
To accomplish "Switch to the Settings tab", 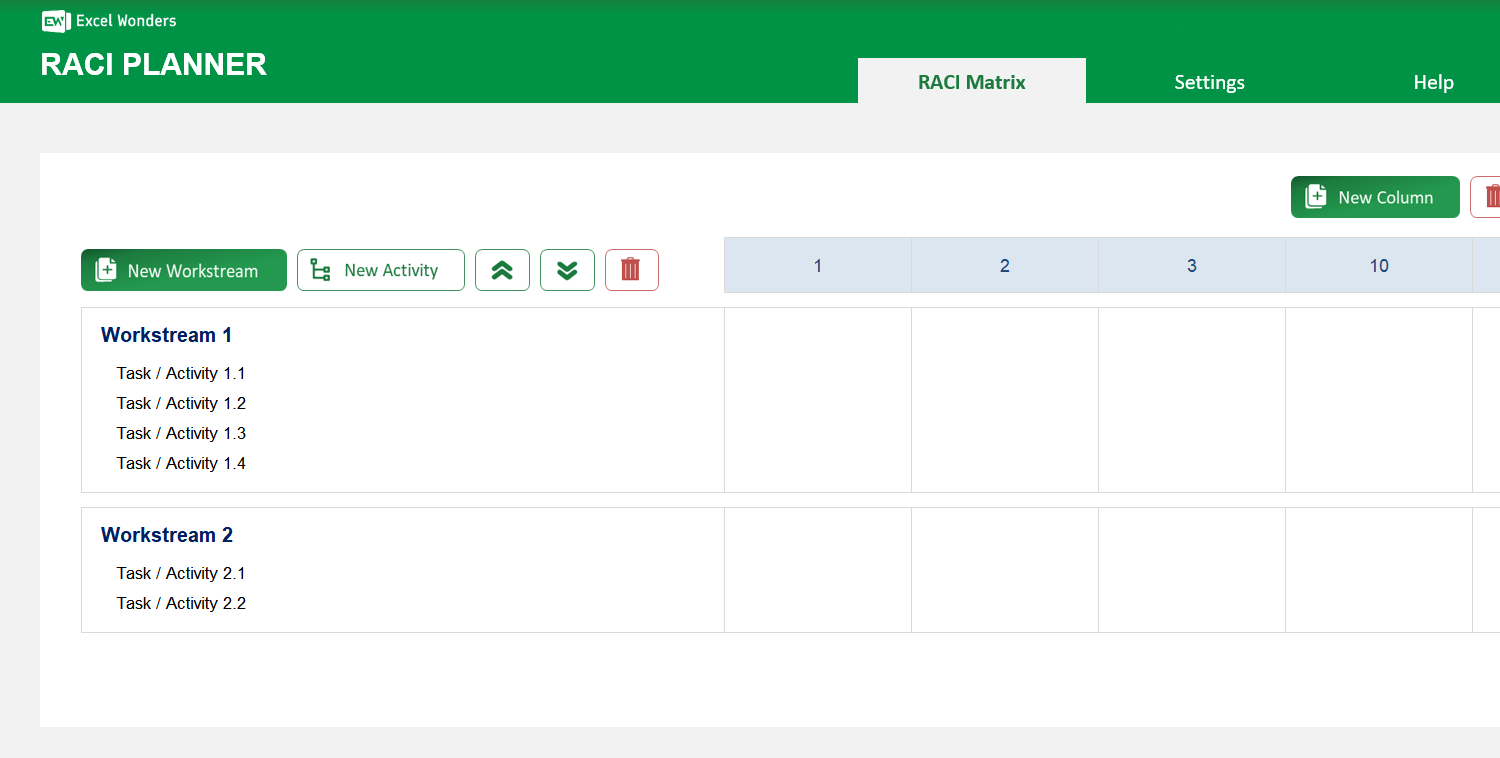I will tap(1209, 82).
